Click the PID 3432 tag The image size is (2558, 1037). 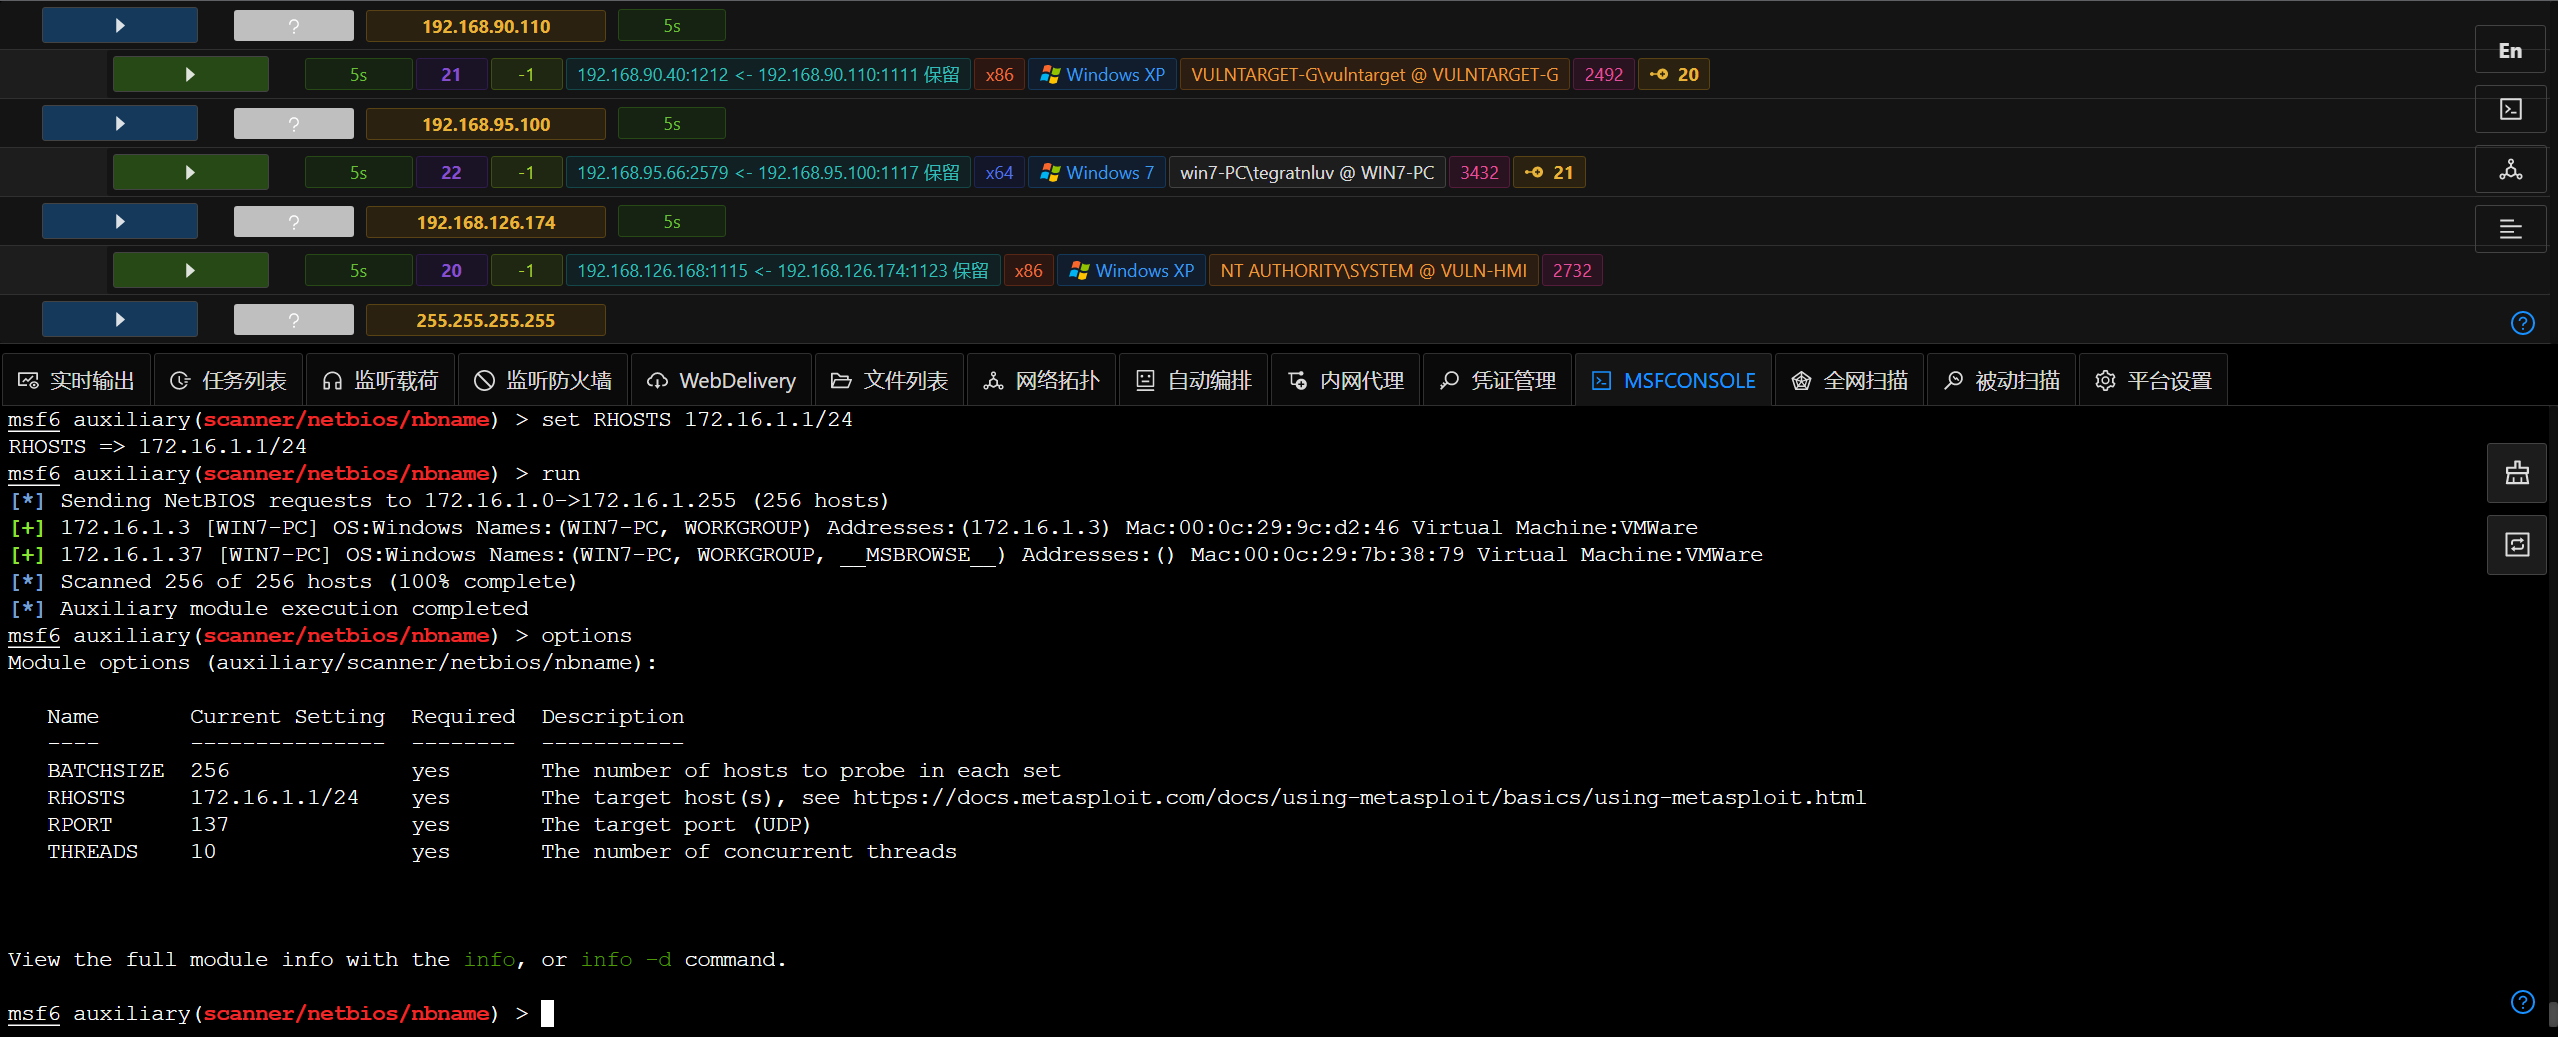(x=1479, y=173)
